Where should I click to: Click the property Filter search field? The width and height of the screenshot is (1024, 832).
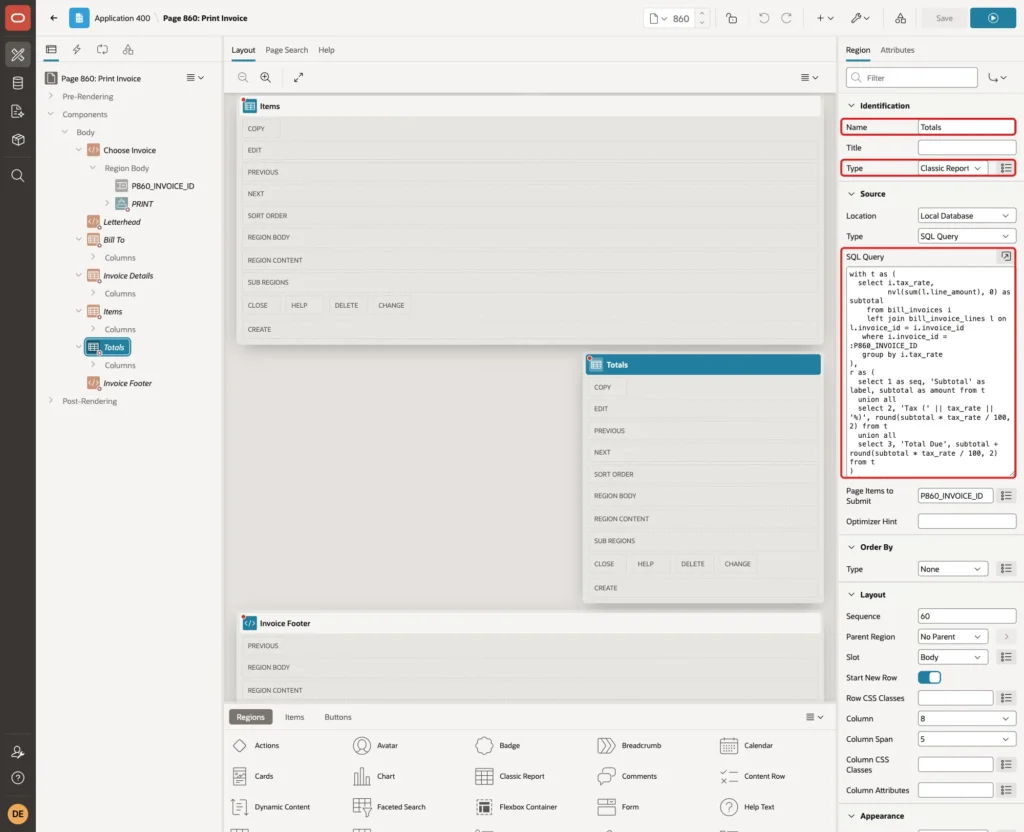pyautogui.click(x=912, y=78)
